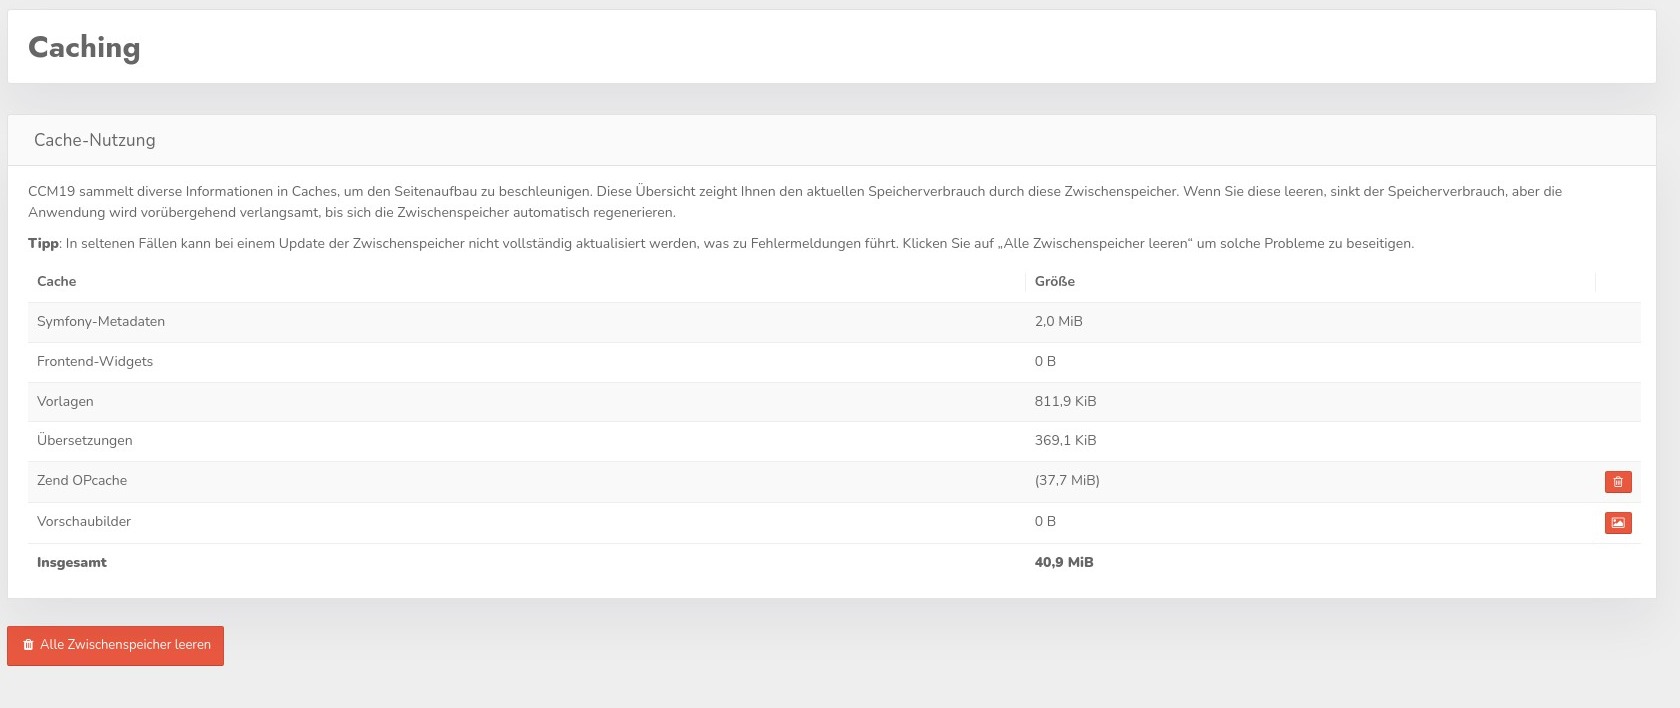Select the Frontend-Widgets row label
The width and height of the screenshot is (1680, 708).
pyautogui.click(x=95, y=362)
